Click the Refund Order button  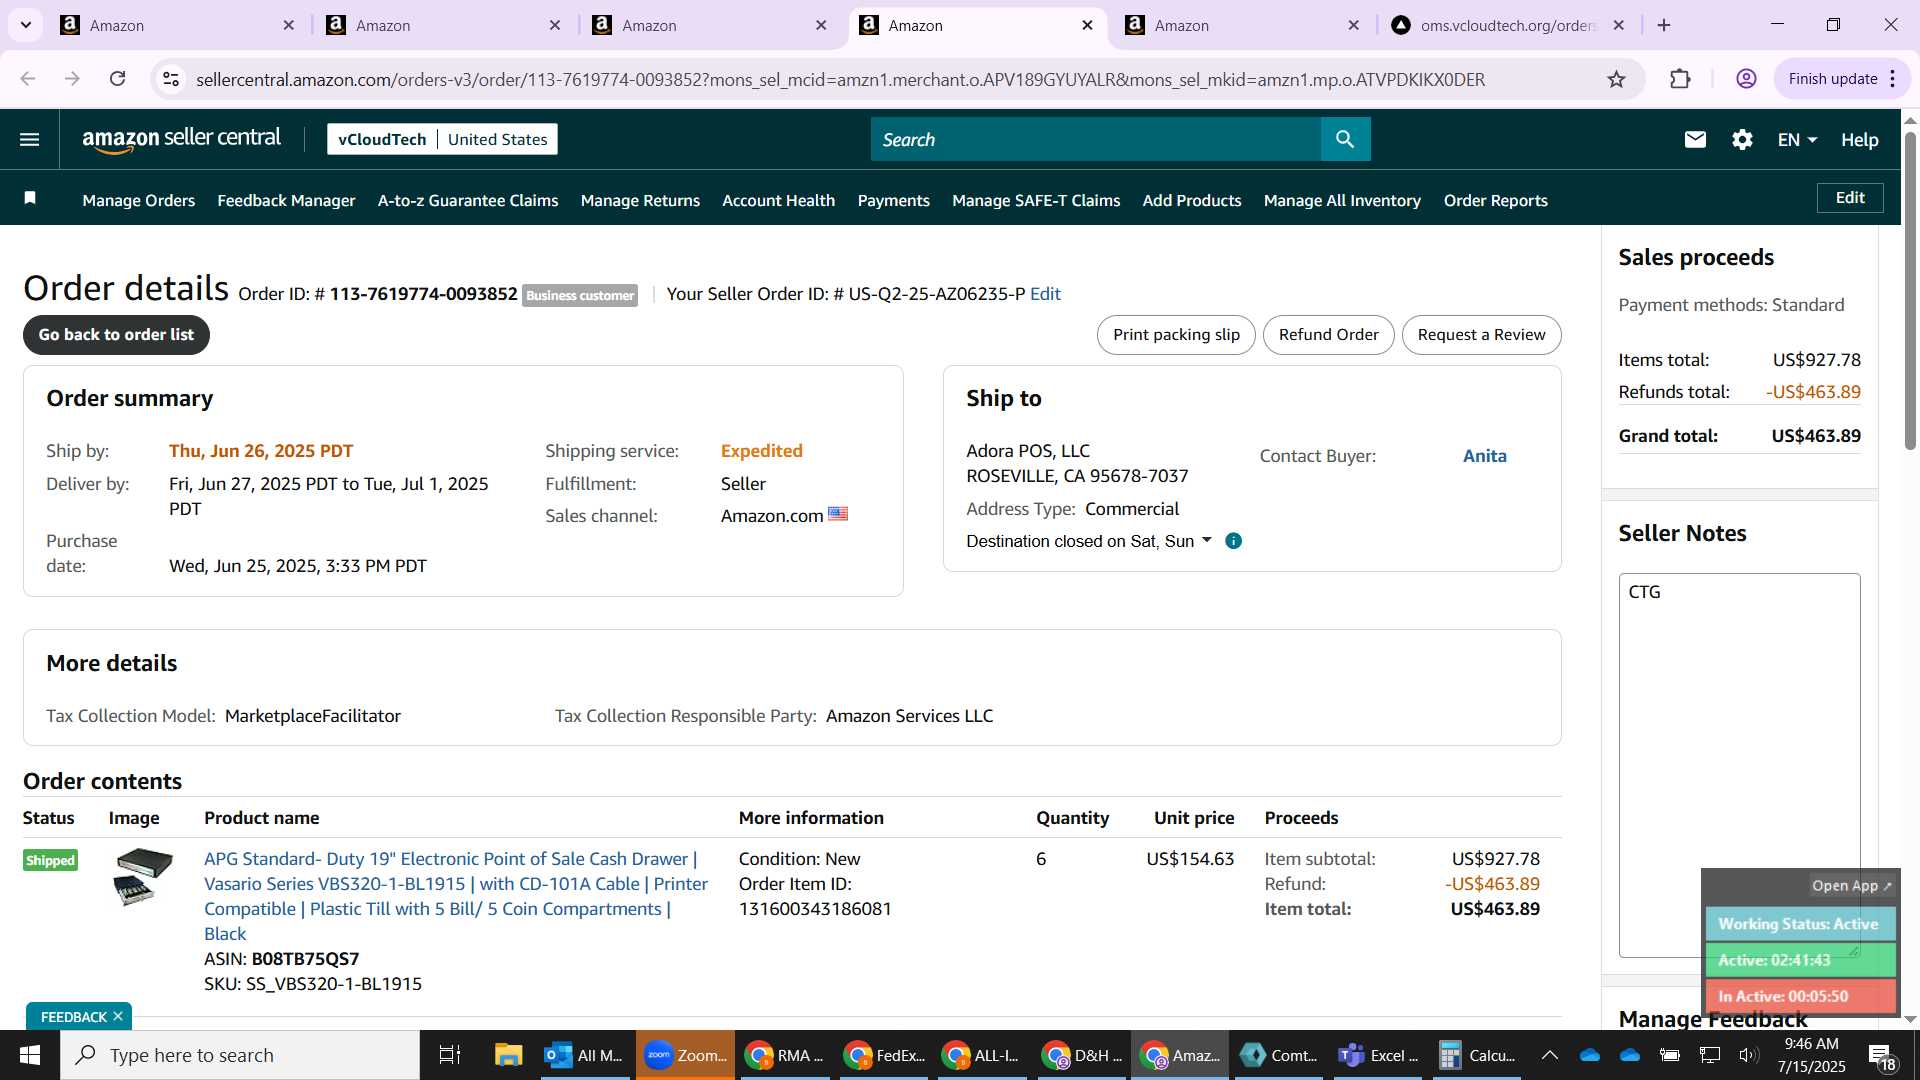pos(1328,335)
